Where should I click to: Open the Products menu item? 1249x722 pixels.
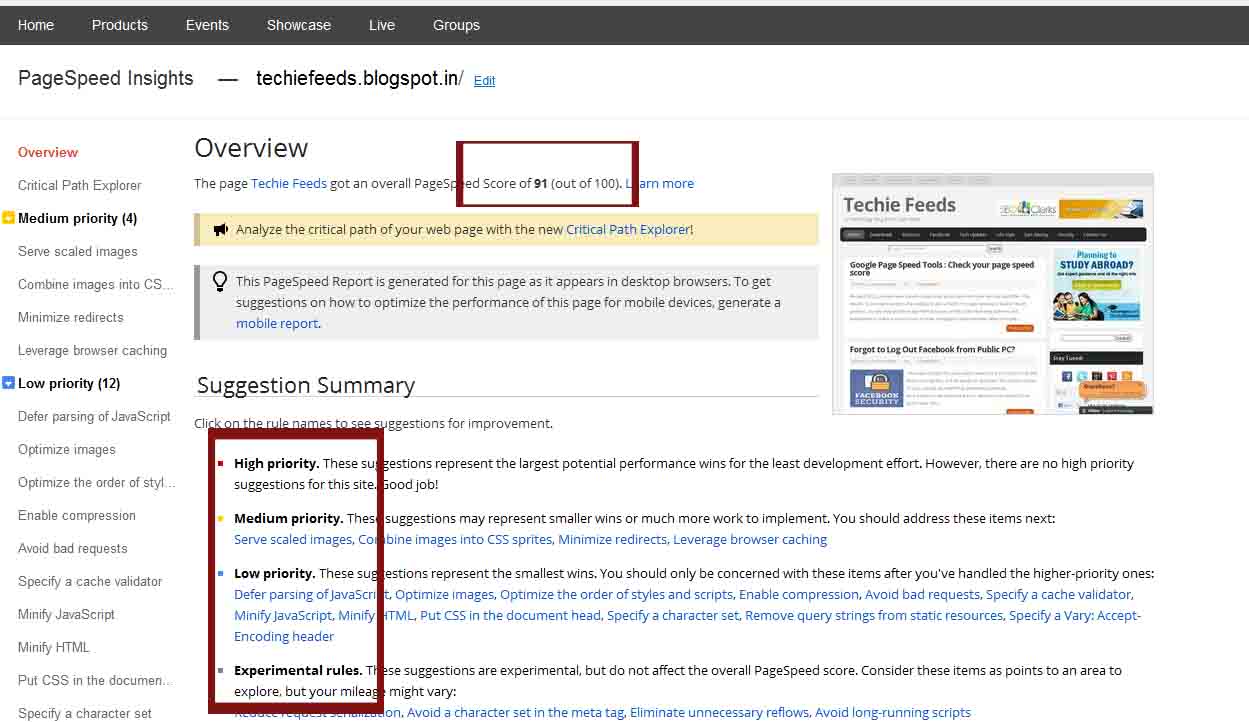point(120,25)
